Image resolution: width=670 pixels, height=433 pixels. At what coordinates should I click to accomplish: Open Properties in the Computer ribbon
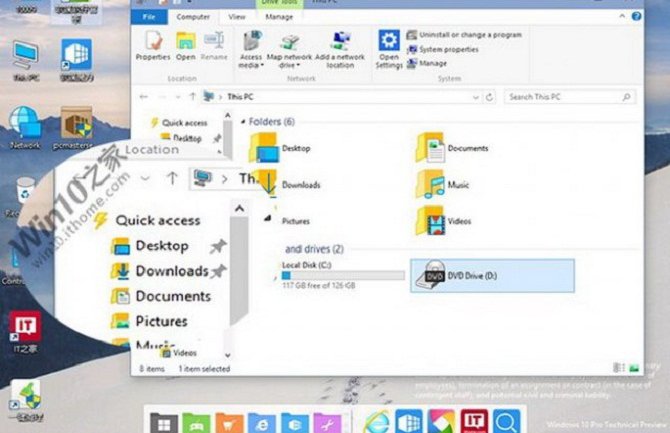(x=153, y=45)
